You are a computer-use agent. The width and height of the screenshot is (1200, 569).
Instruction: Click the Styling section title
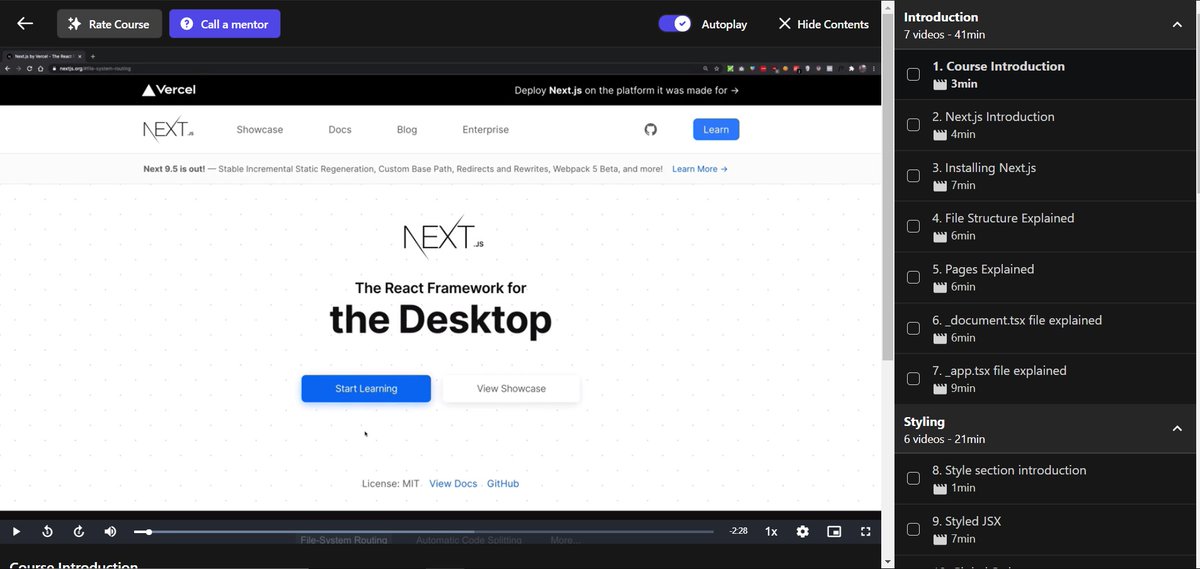[924, 422]
